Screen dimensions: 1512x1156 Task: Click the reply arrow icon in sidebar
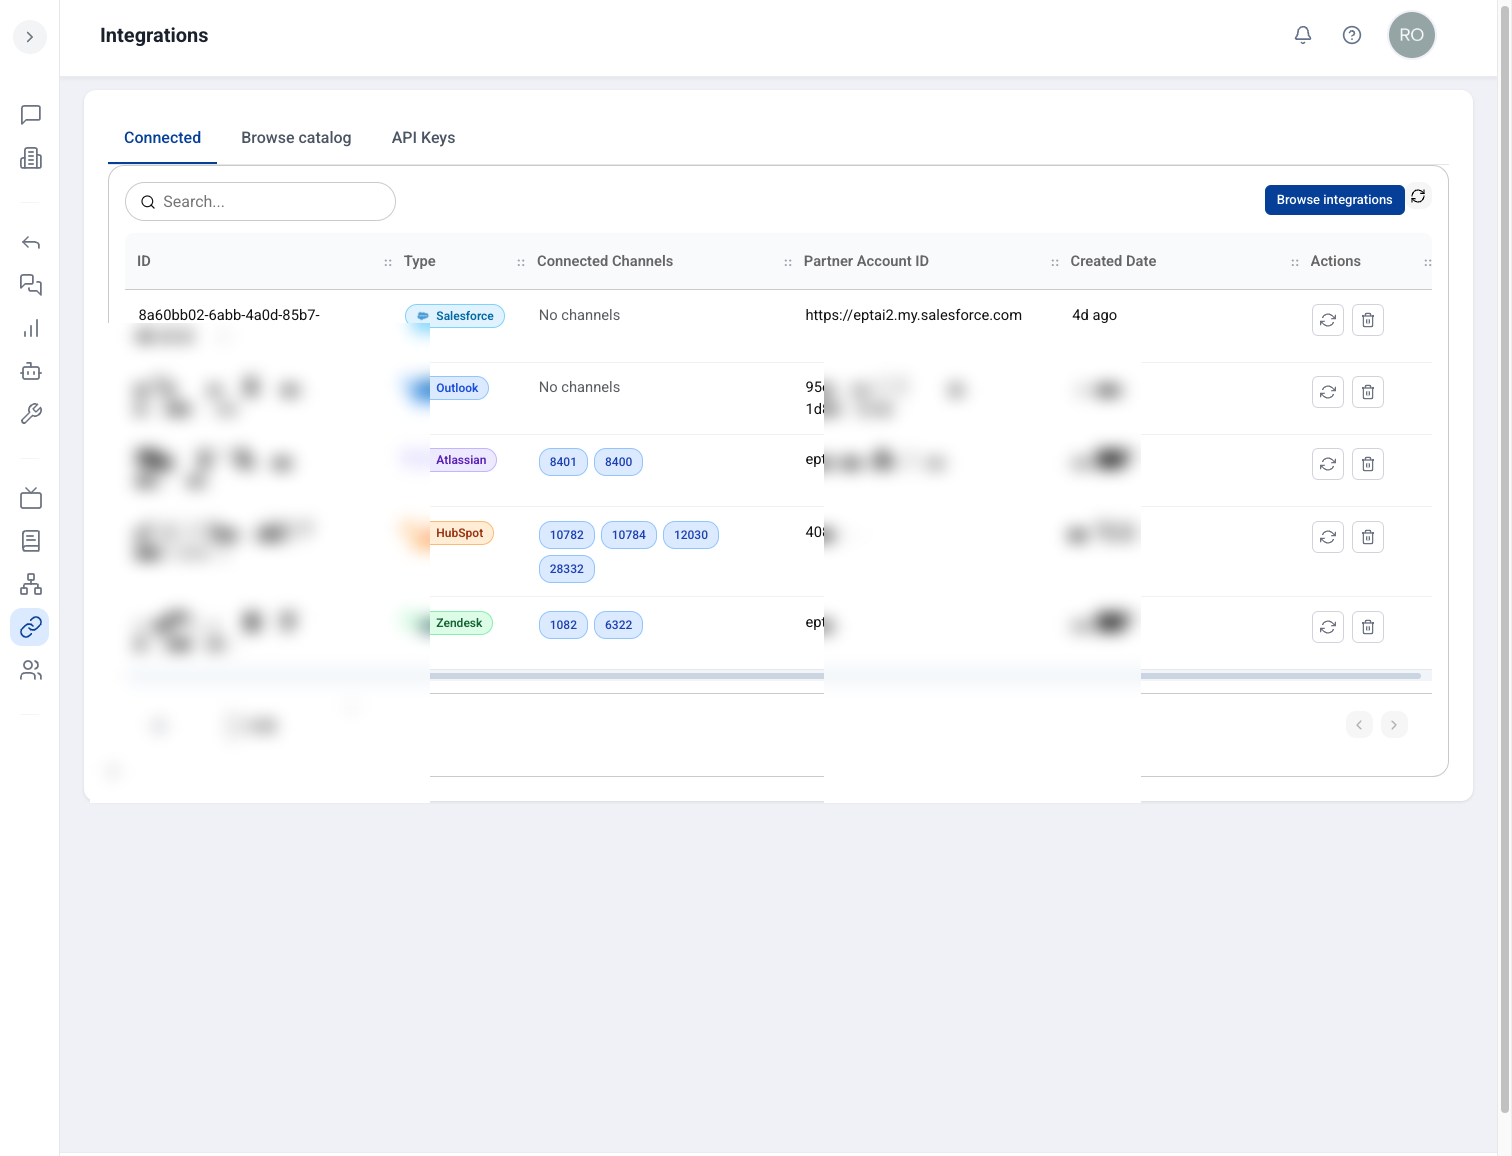point(31,243)
